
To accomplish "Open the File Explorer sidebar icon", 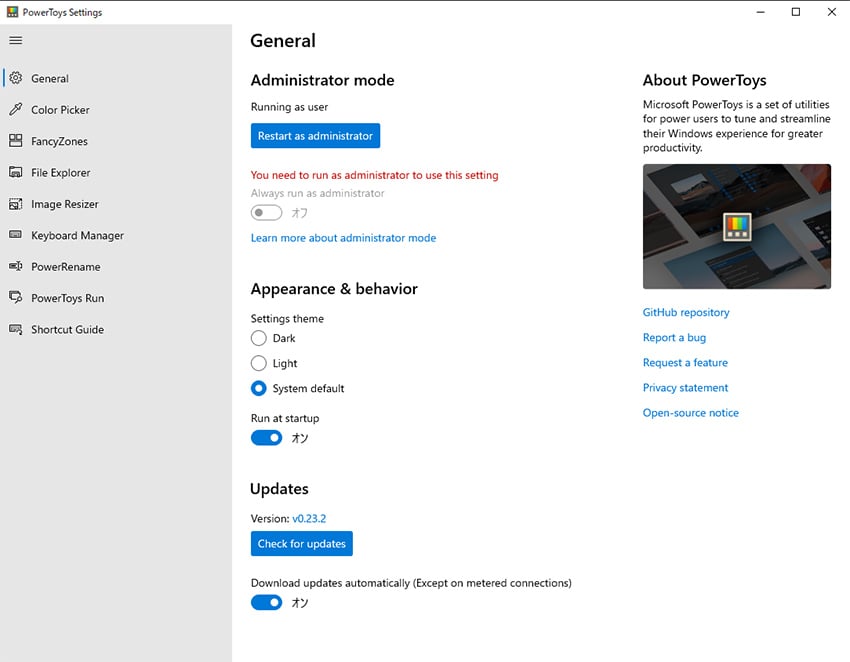I will (16, 172).
